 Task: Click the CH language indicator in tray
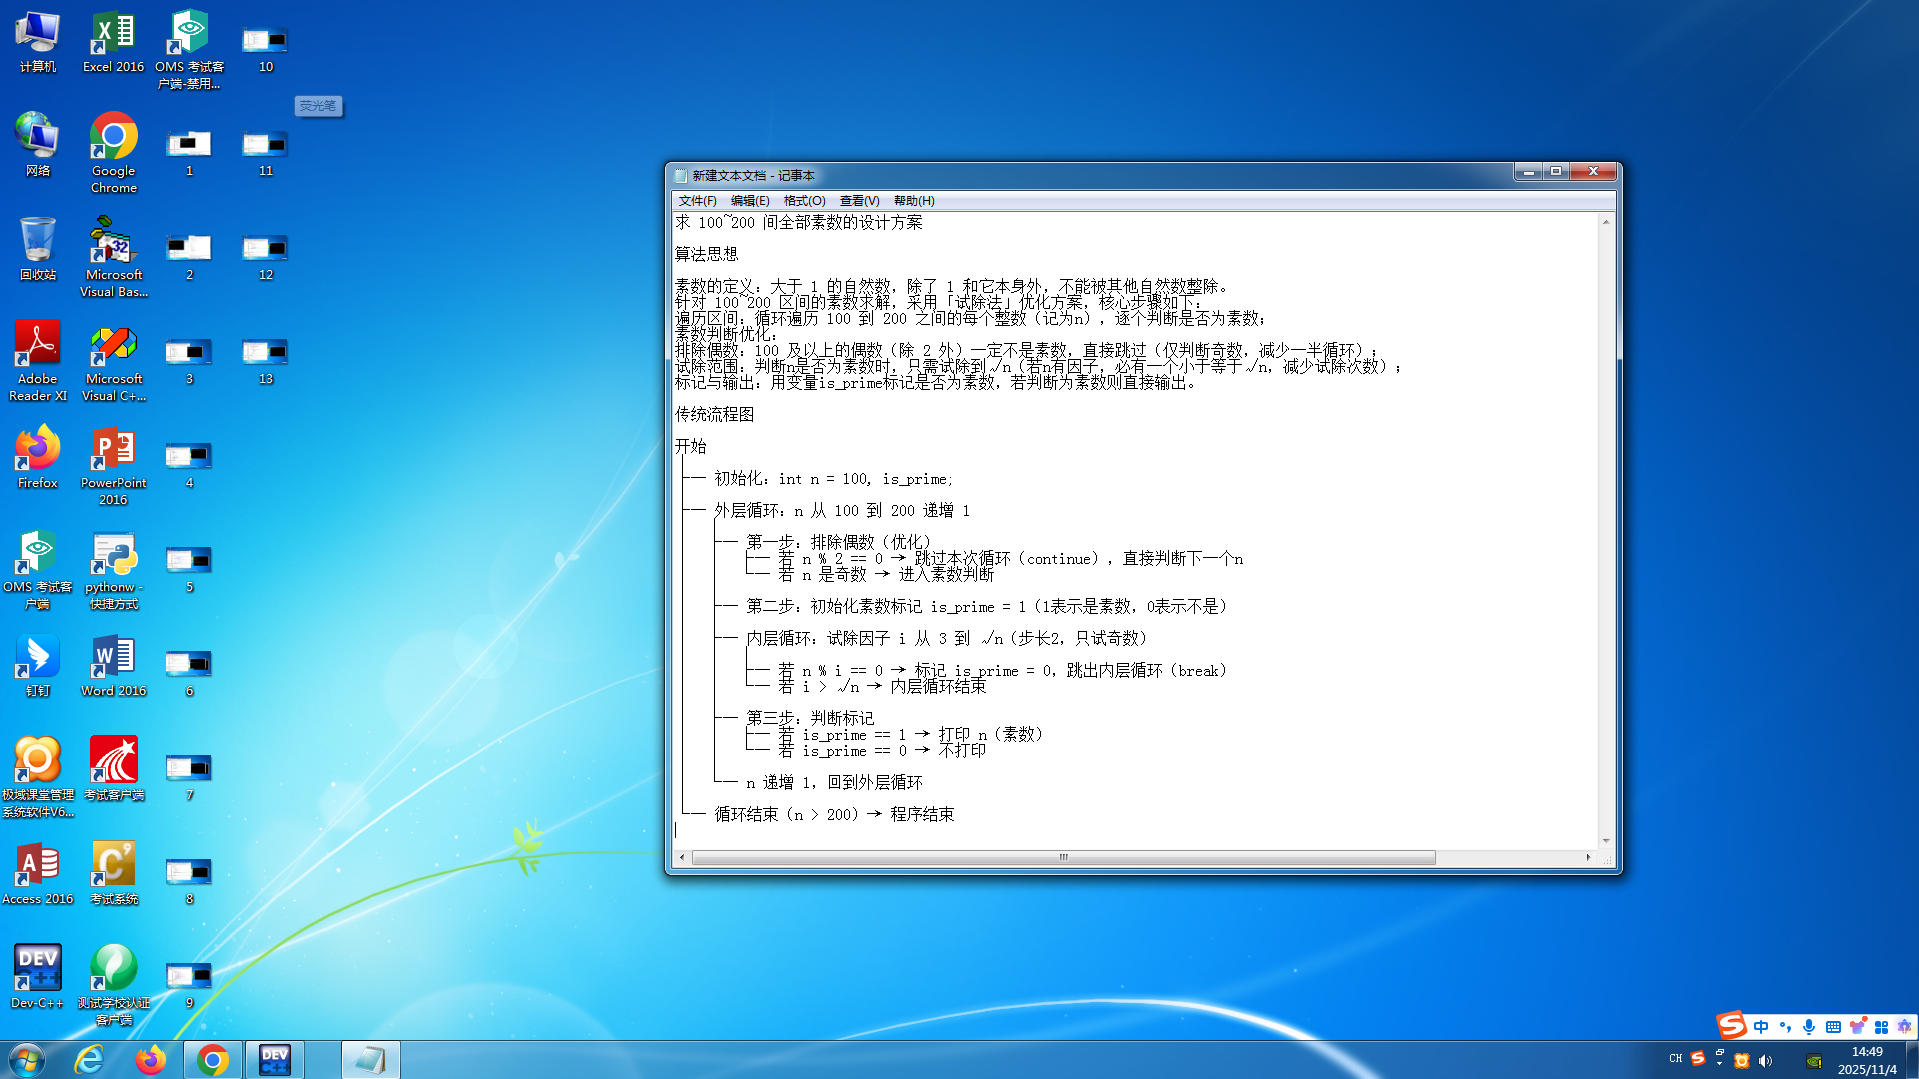point(1676,1059)
